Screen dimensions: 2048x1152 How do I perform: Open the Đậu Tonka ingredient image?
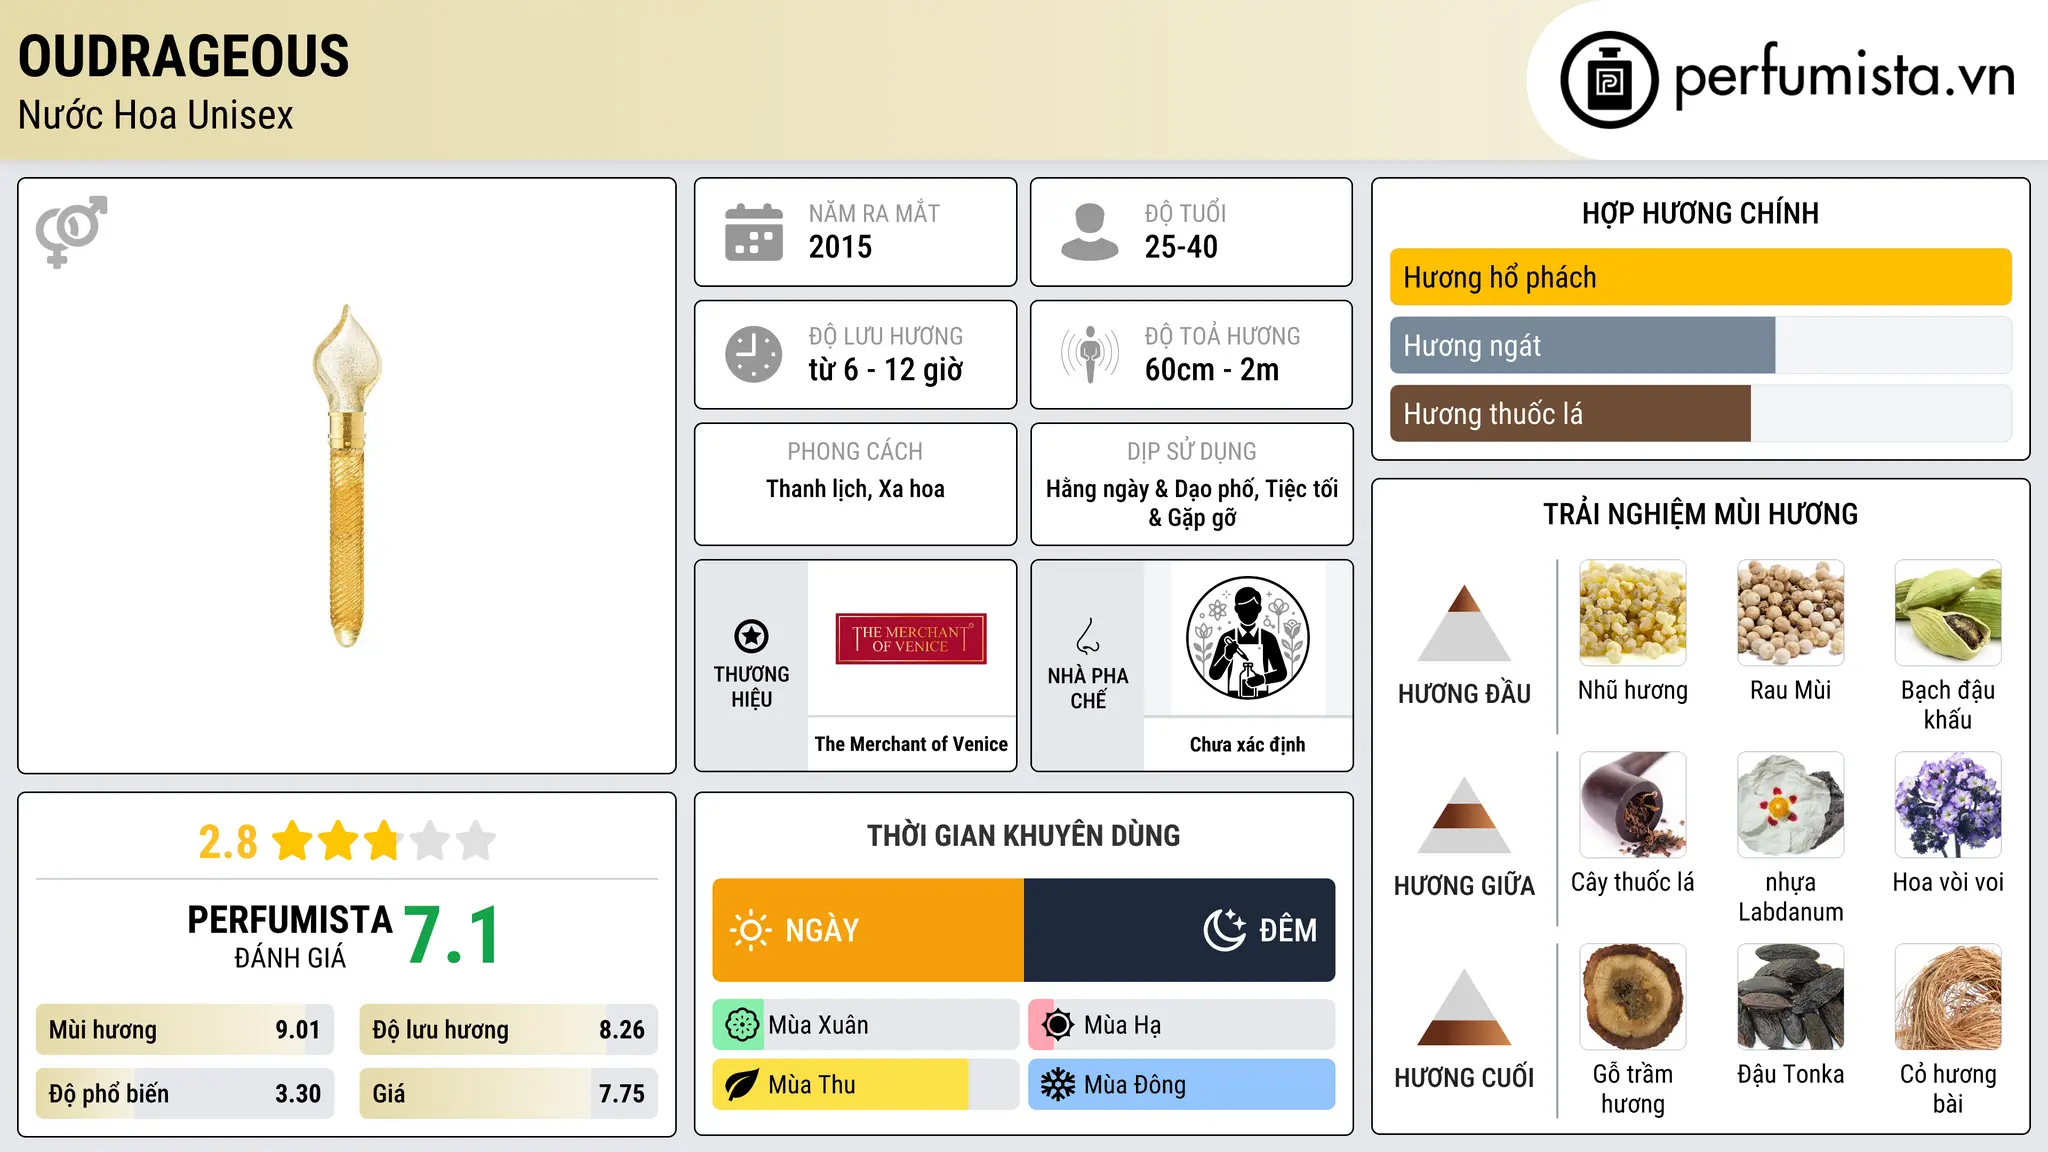click(x=1791, y=997)
